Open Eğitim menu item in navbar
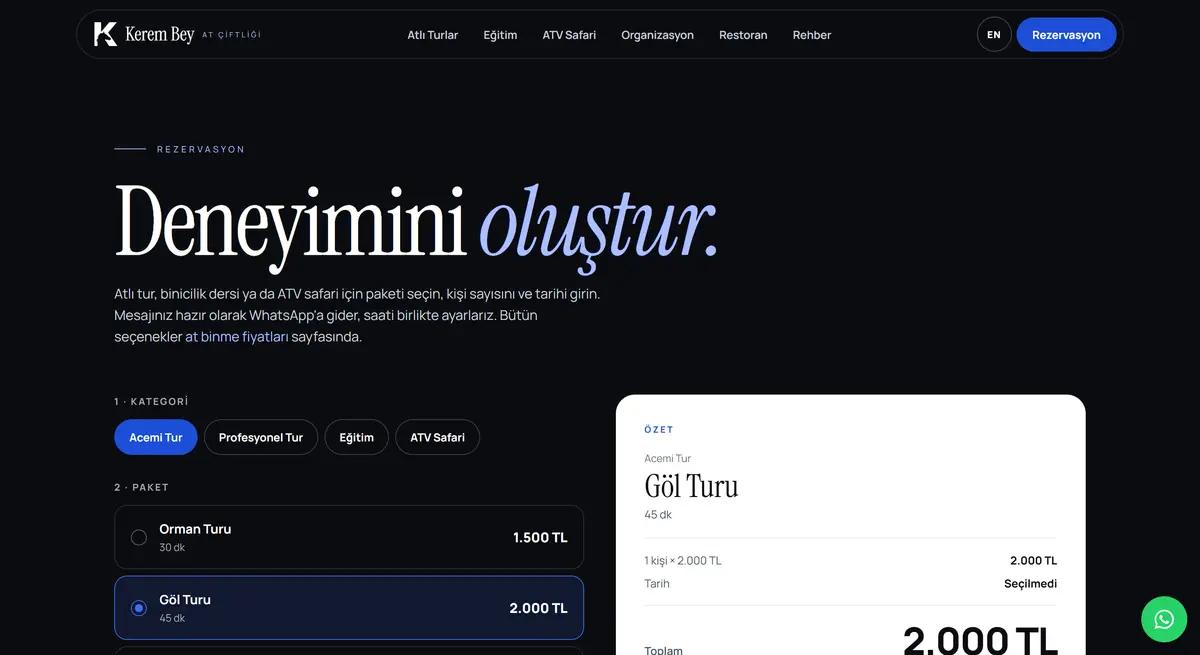The width and height of the screenshot is (1200, 655). (x=500, y=35)
